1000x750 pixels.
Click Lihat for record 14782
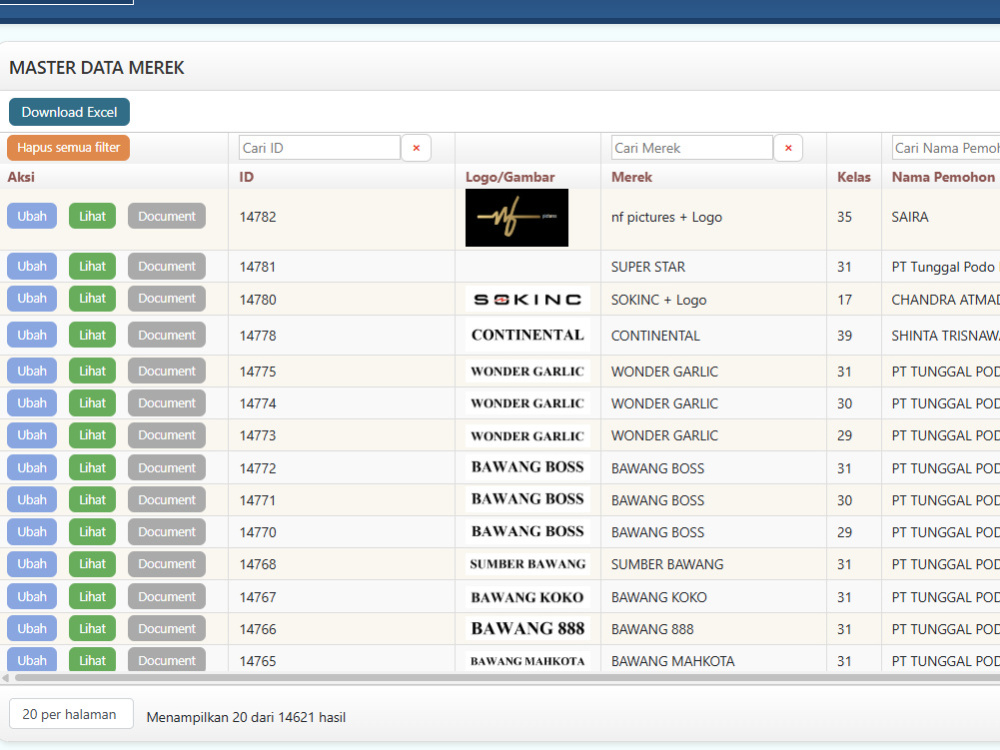coord(92,216)
